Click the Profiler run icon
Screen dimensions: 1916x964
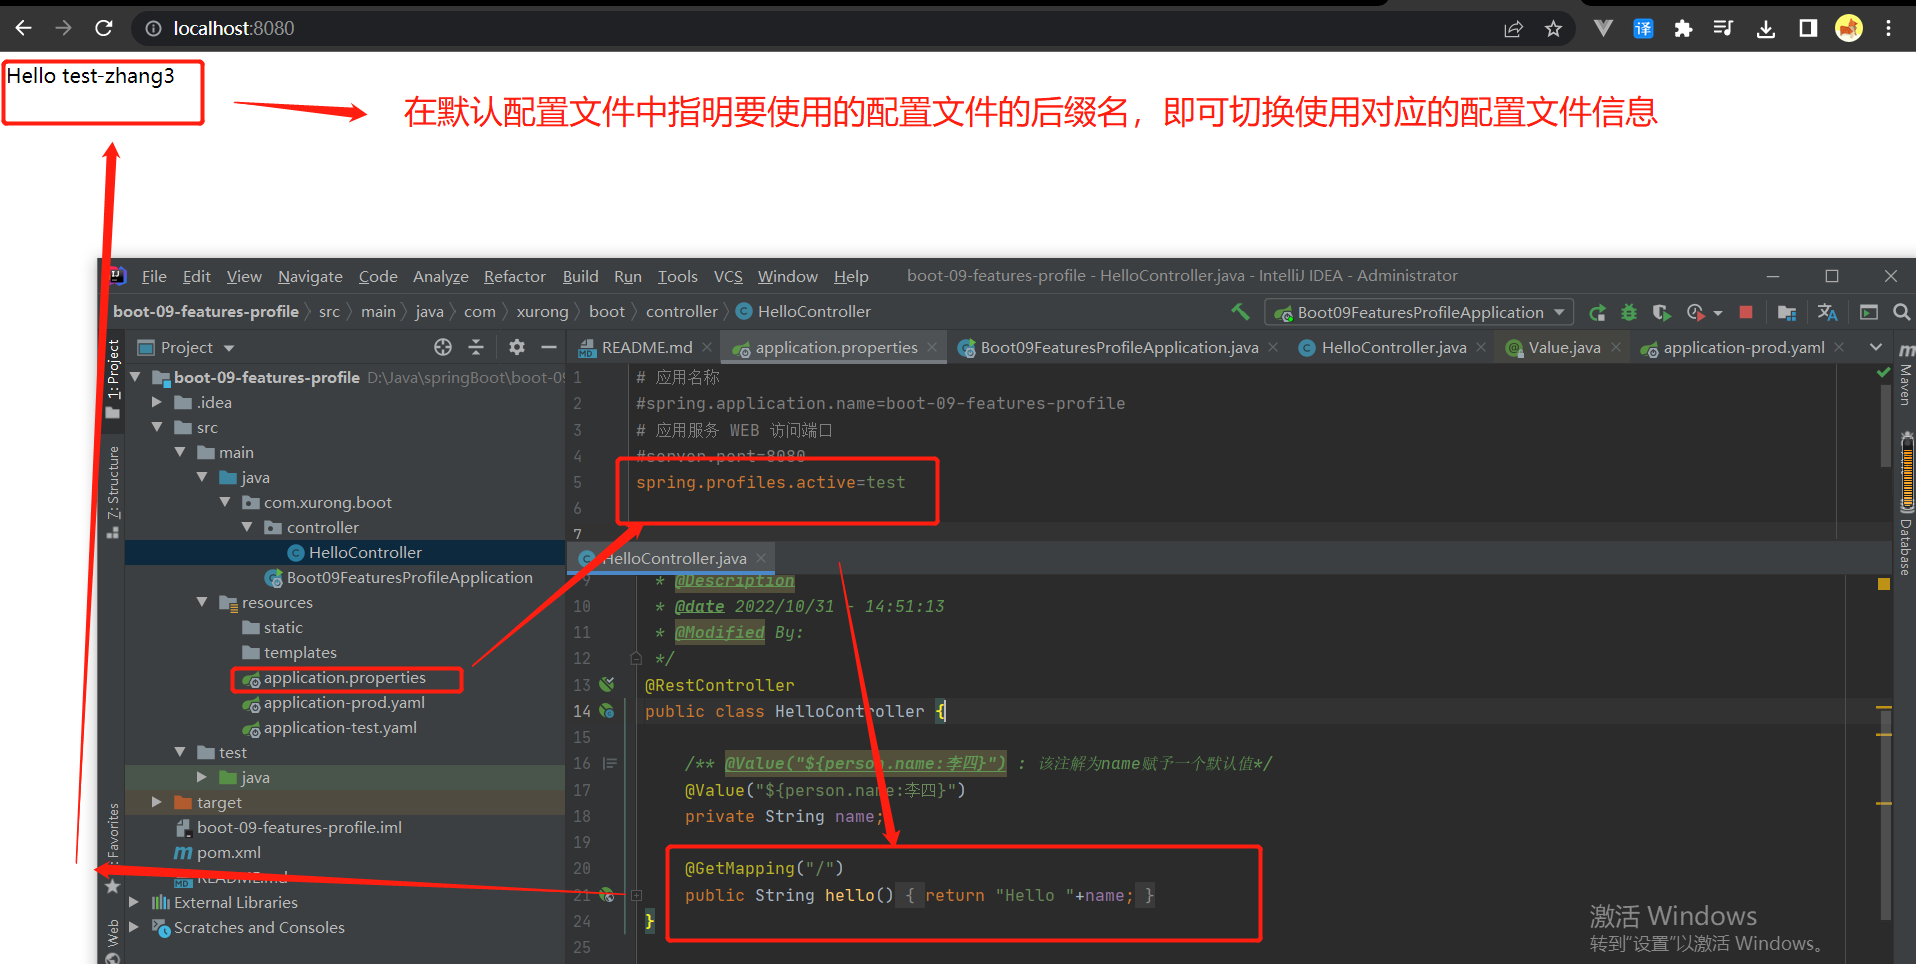click(x=1695, y=313)
